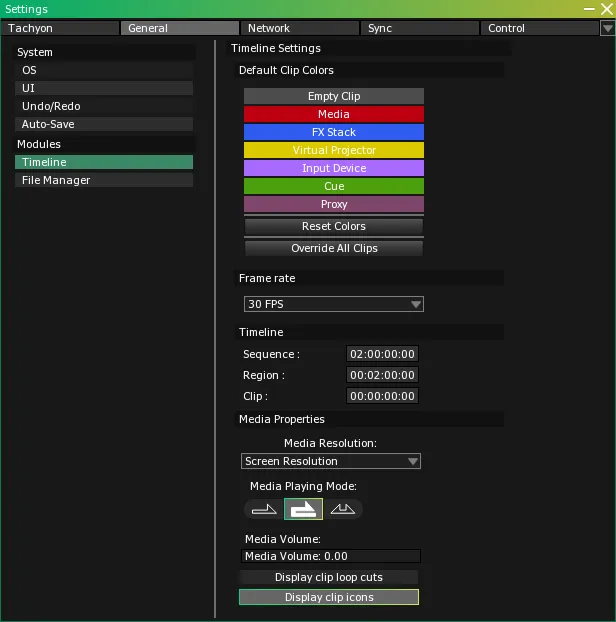Viewport: 616px width, 622px height.
Task: Minimize the Settings window
Action: tap(589, 9)
